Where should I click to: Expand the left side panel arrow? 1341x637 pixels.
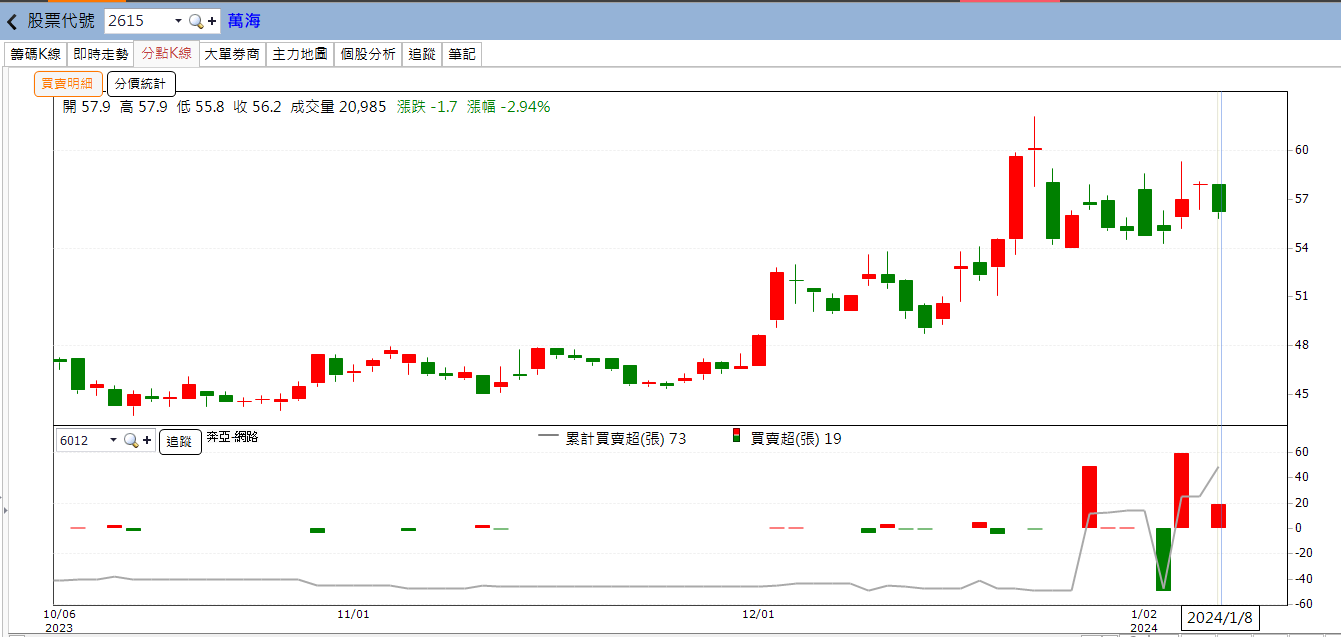tap(5, 510)
